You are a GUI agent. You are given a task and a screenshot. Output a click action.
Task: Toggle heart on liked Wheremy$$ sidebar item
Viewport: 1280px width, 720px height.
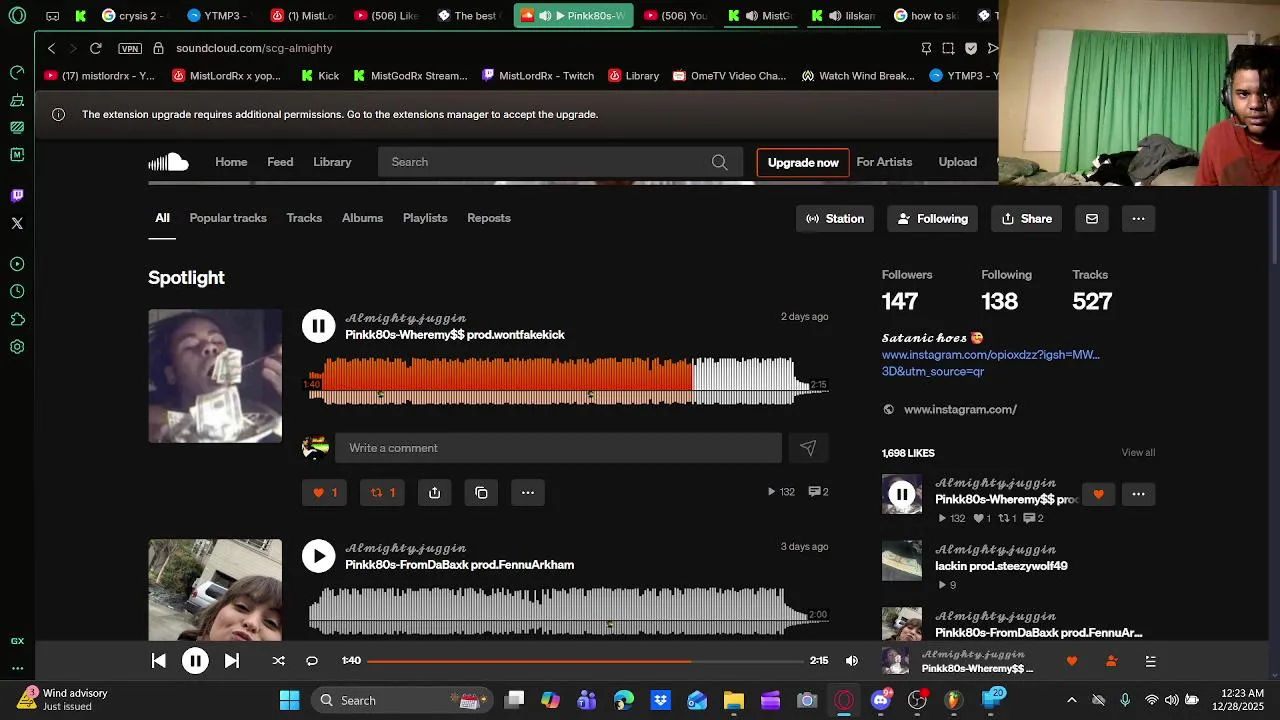pyautogui.click(x=1098, y=494)
